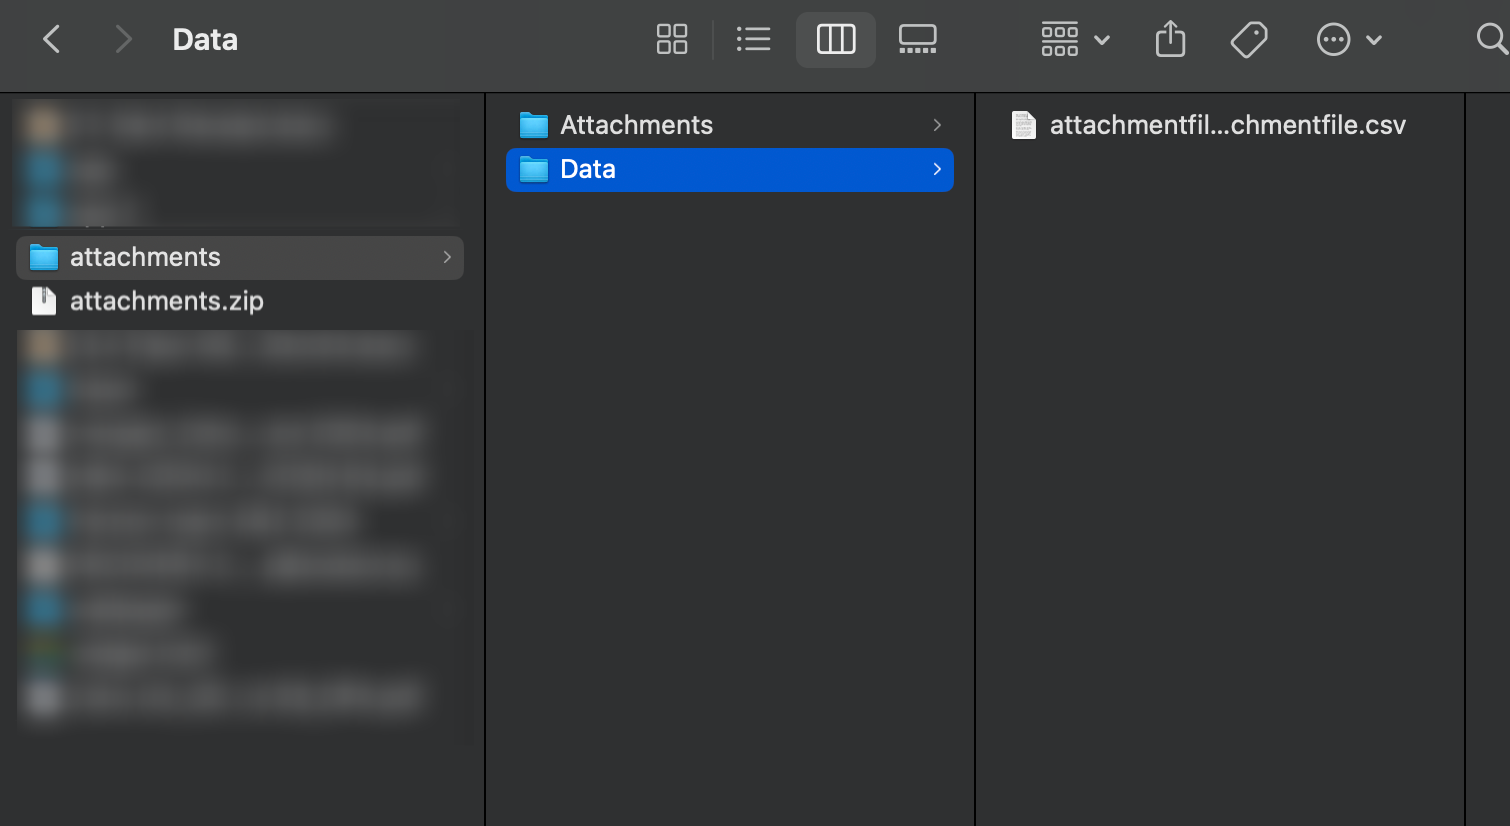This screenshot has width=1510, height=826.
Task: Open the Edit Tags button
Action: [1249, 40]
